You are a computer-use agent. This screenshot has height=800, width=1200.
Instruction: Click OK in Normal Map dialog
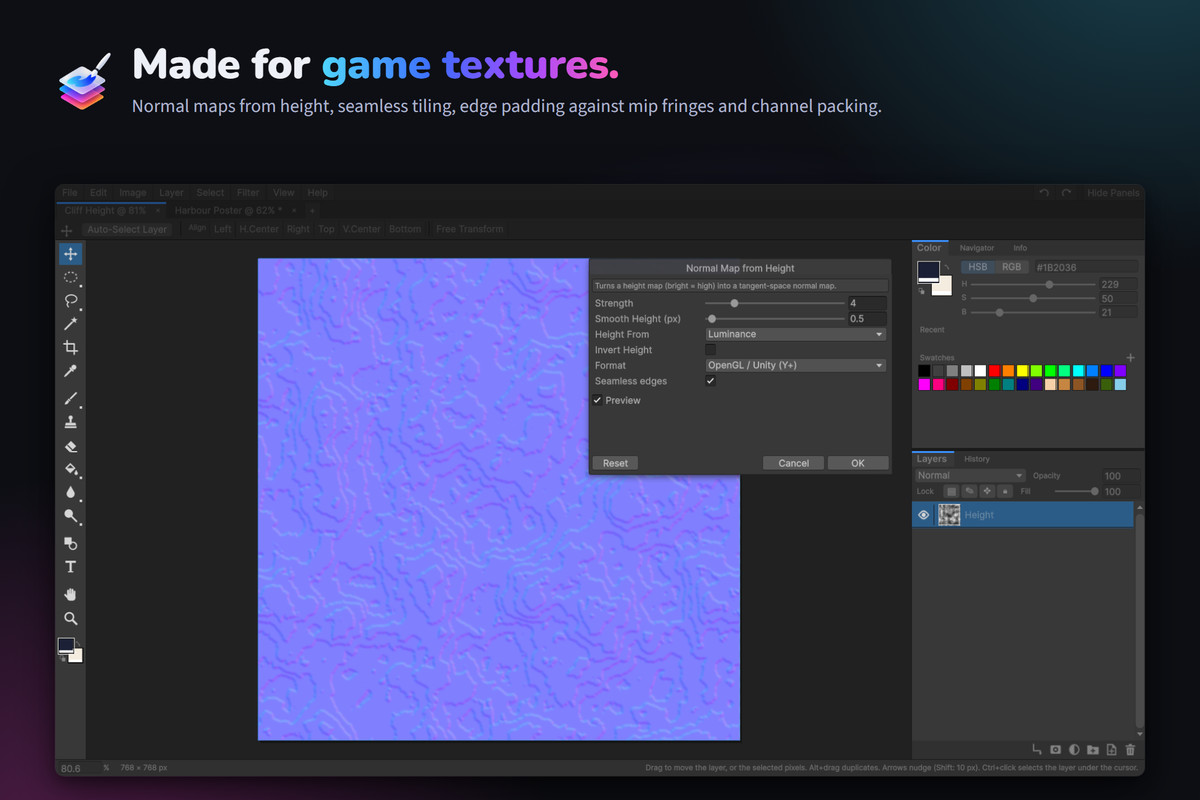click(x=857, y=463)
